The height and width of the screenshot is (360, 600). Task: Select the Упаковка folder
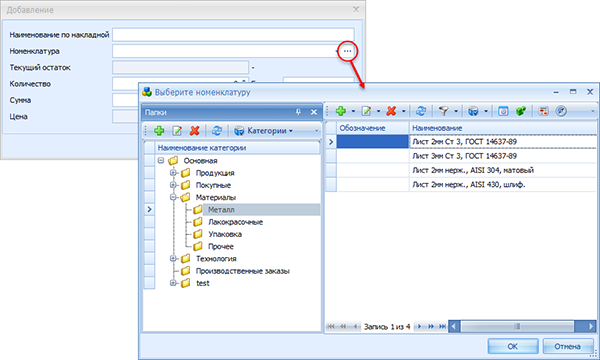point(225,234)
